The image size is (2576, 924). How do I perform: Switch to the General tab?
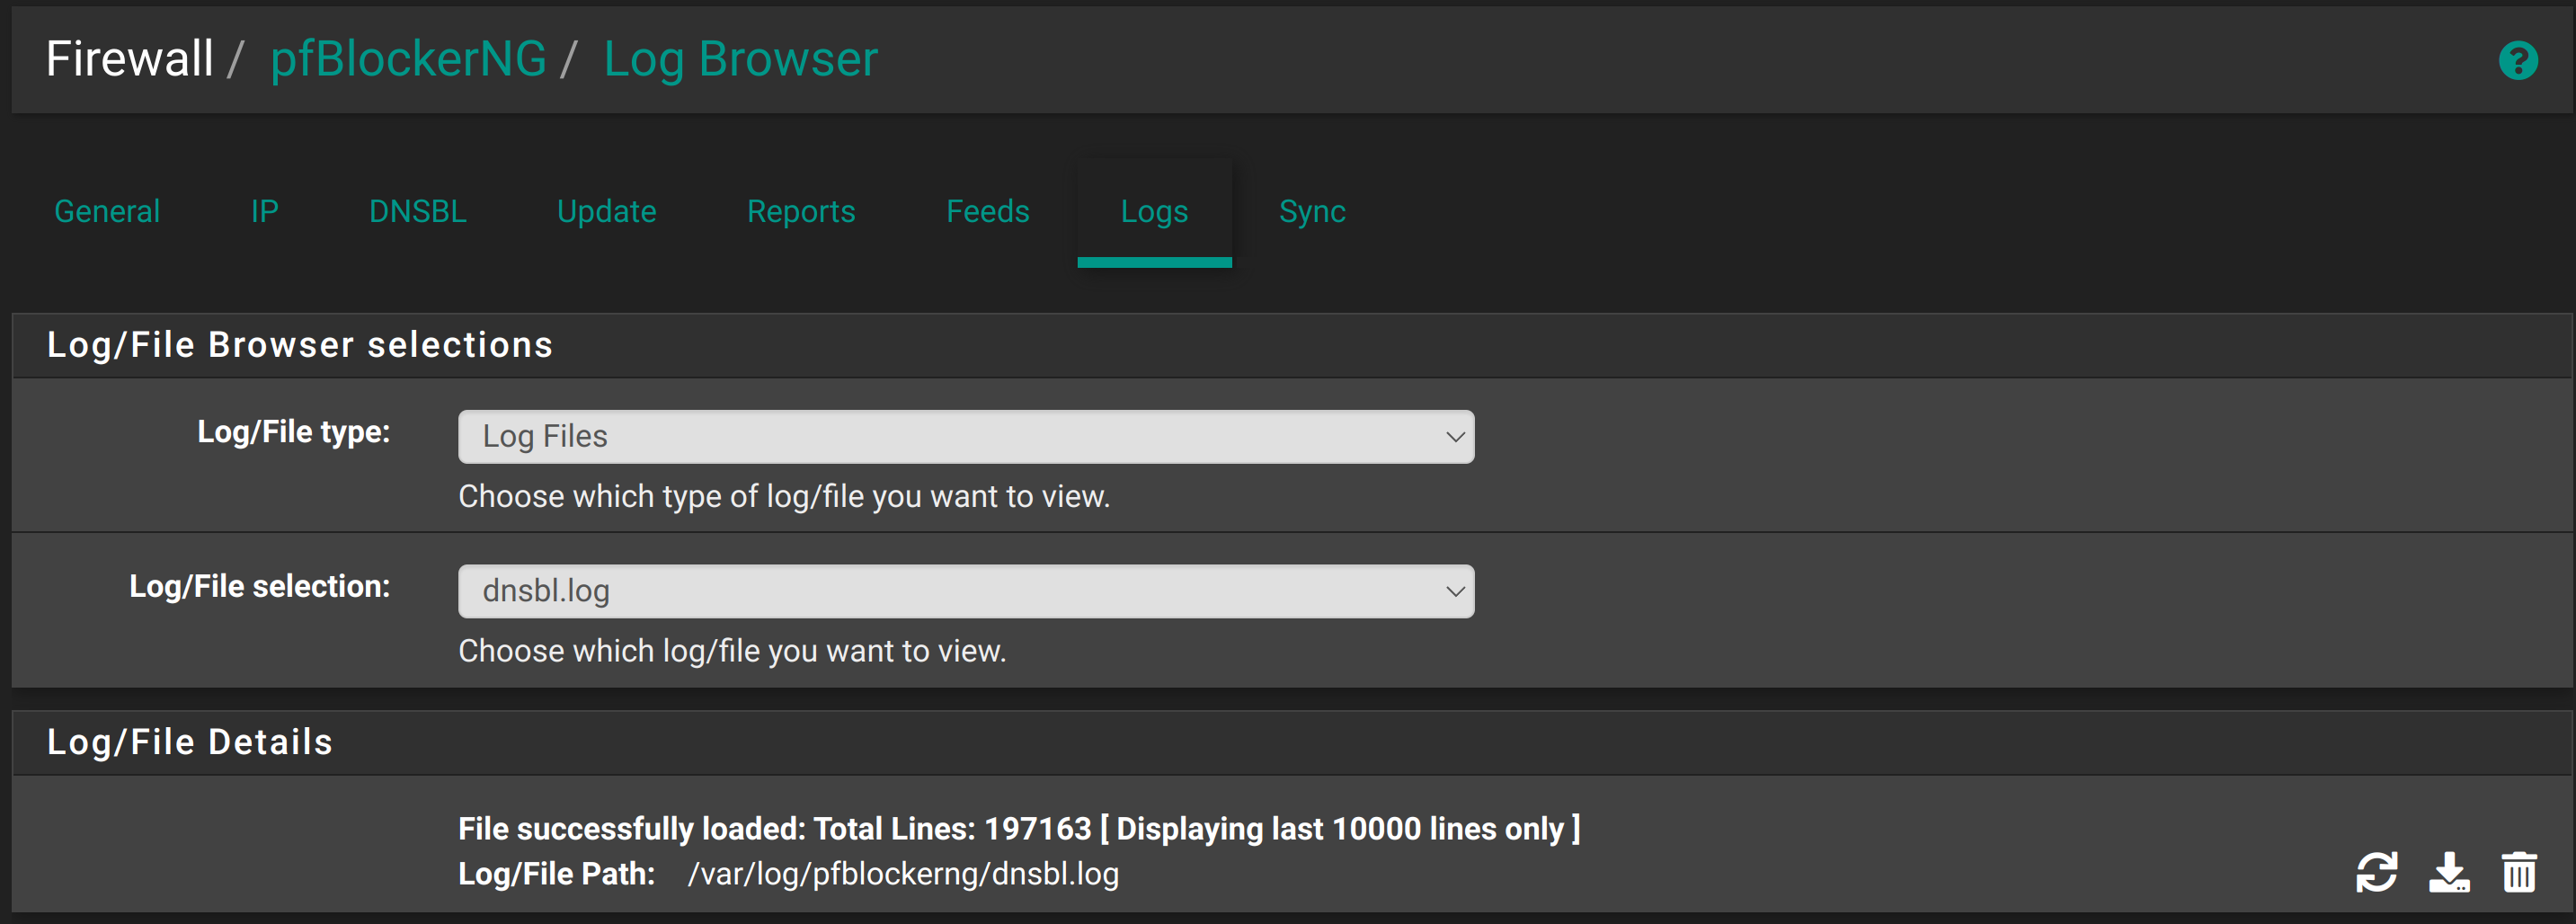point(107,212)
